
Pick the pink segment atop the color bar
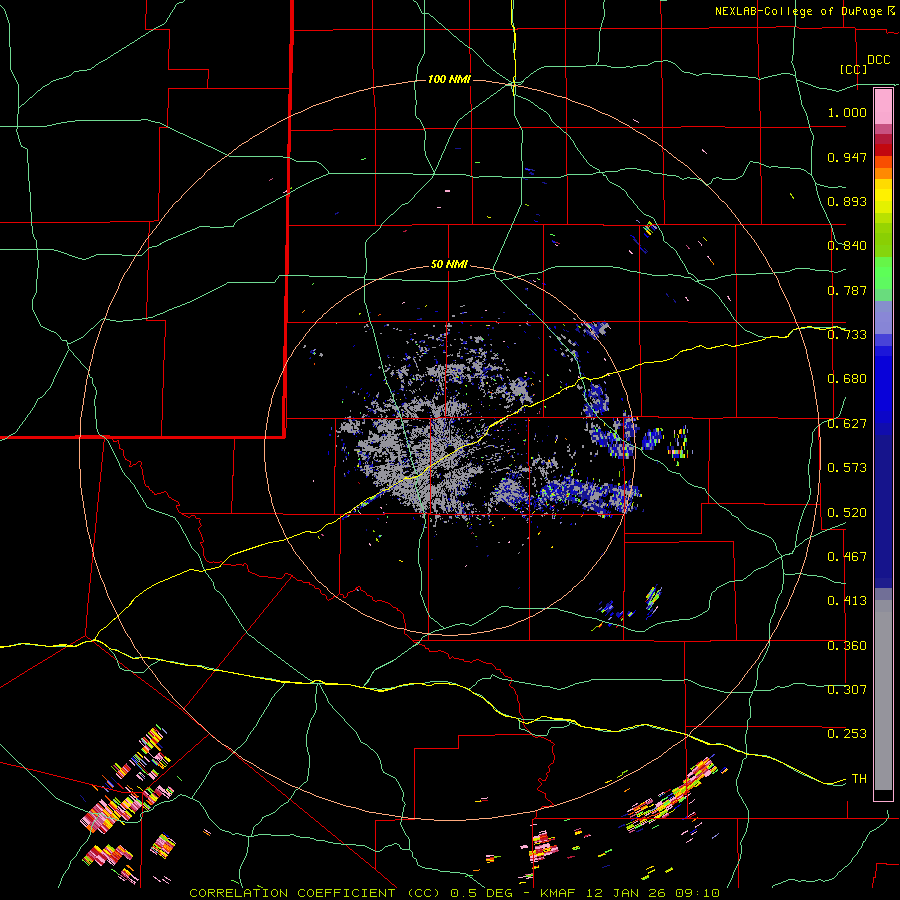tap(883, 106)
